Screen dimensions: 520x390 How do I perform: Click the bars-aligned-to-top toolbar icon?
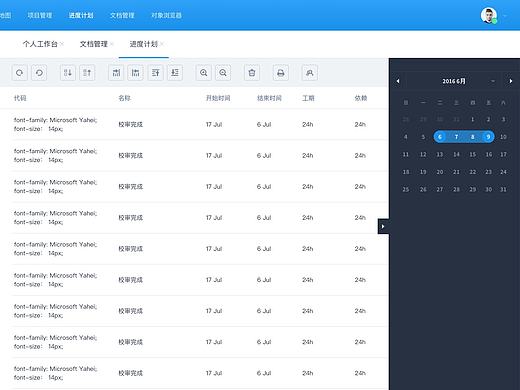(135, 73)
